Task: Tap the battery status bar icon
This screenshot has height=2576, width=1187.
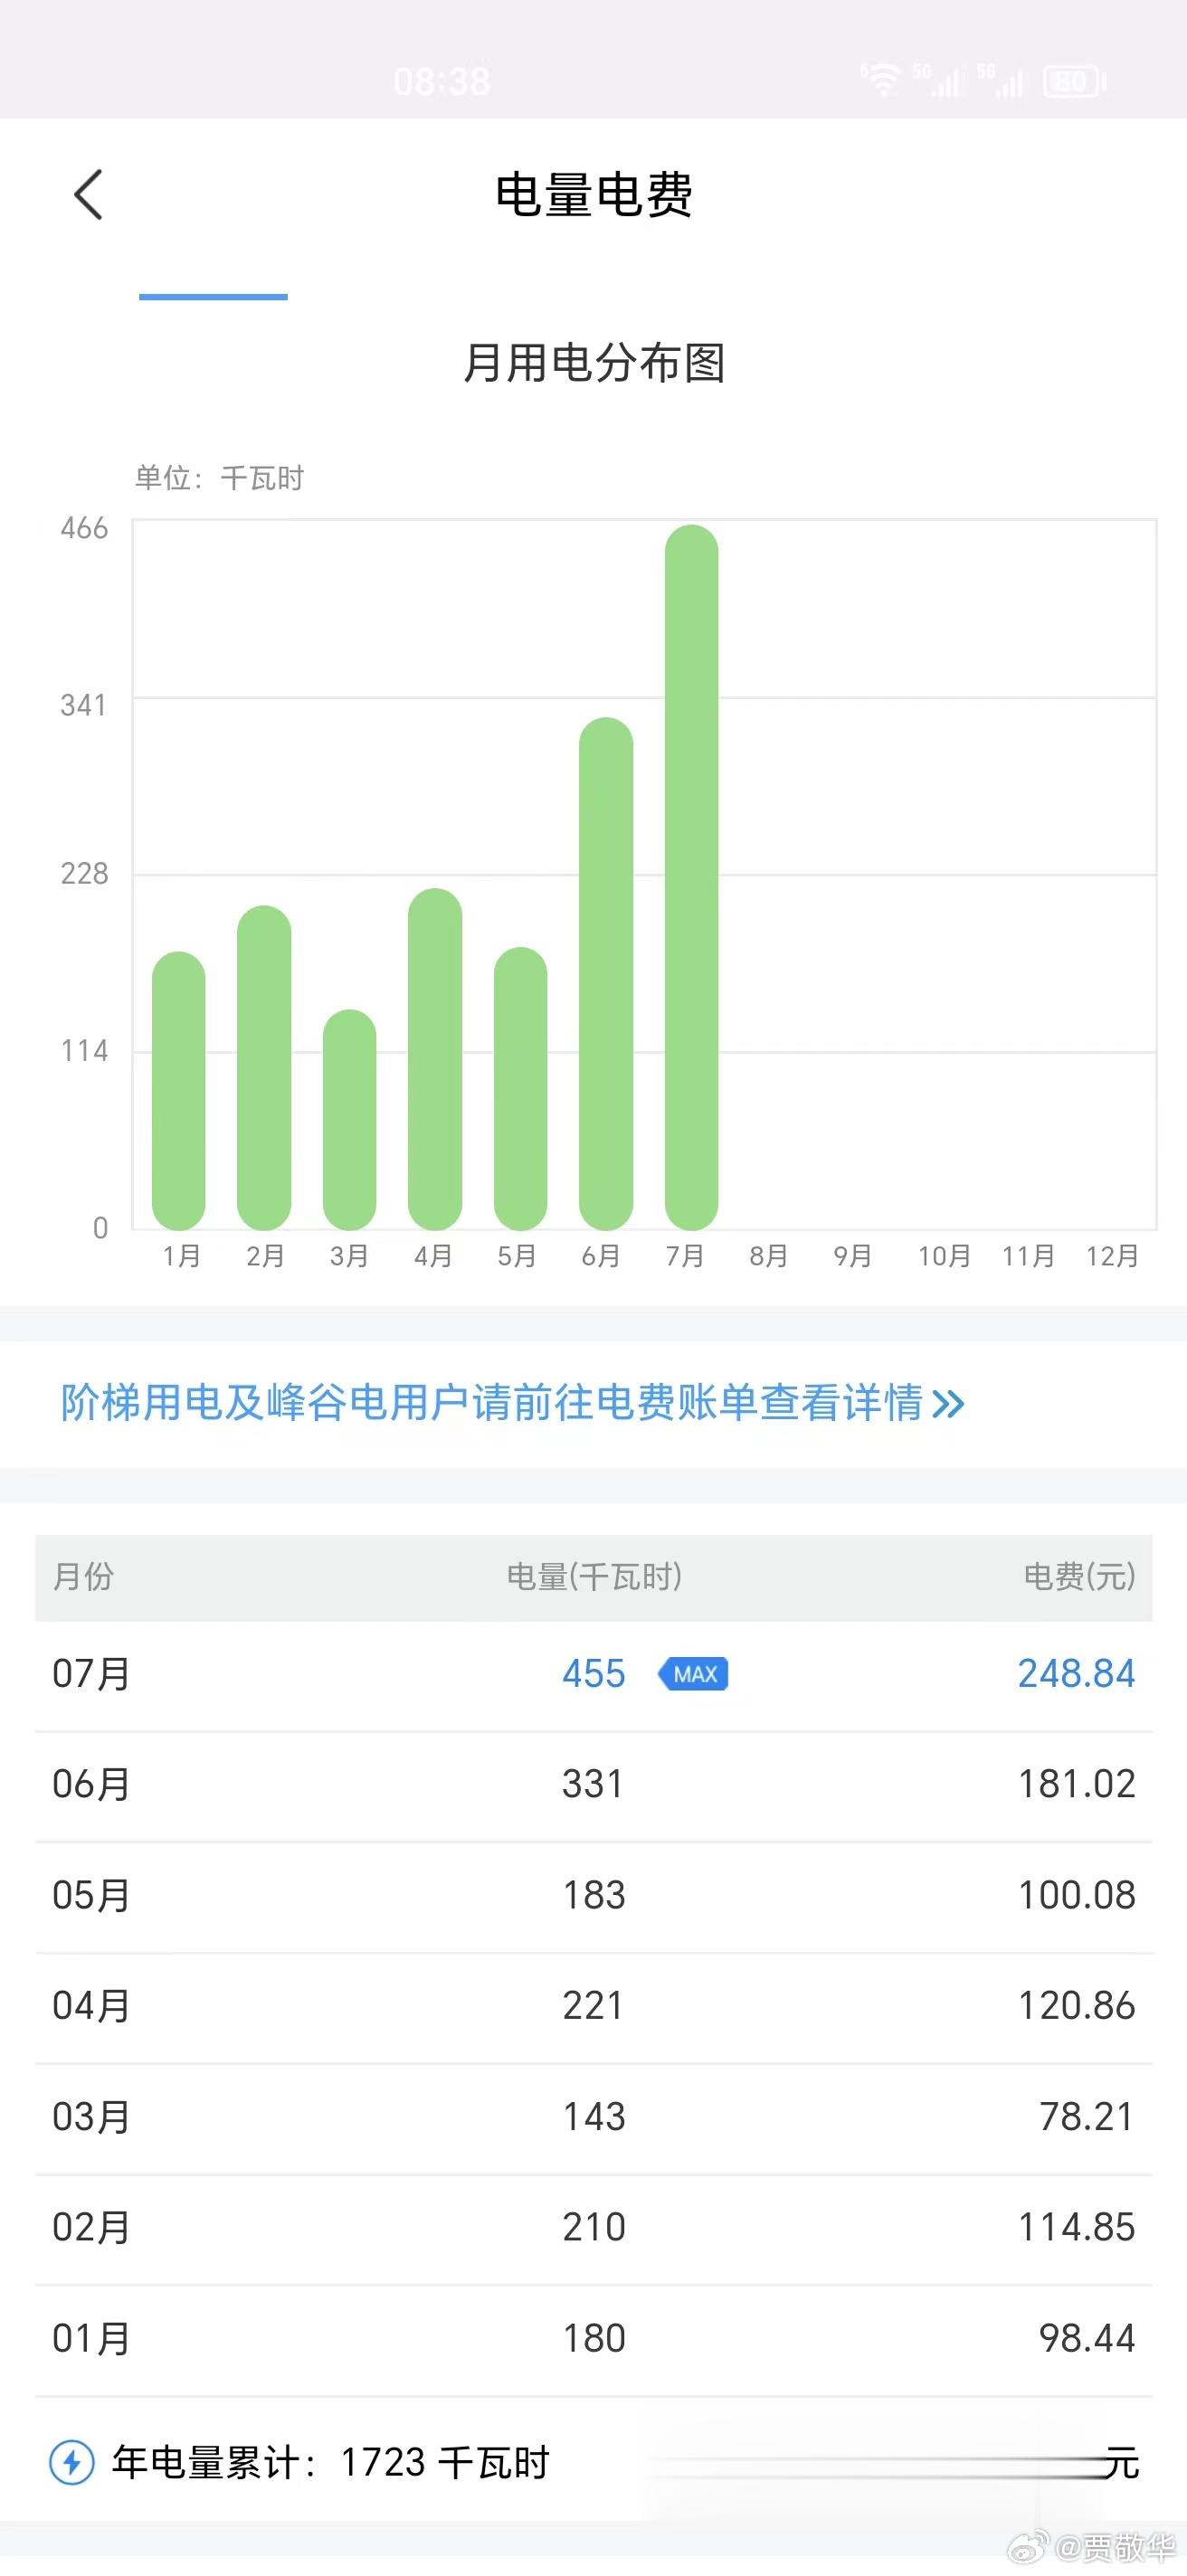Action: [1074, 81]
